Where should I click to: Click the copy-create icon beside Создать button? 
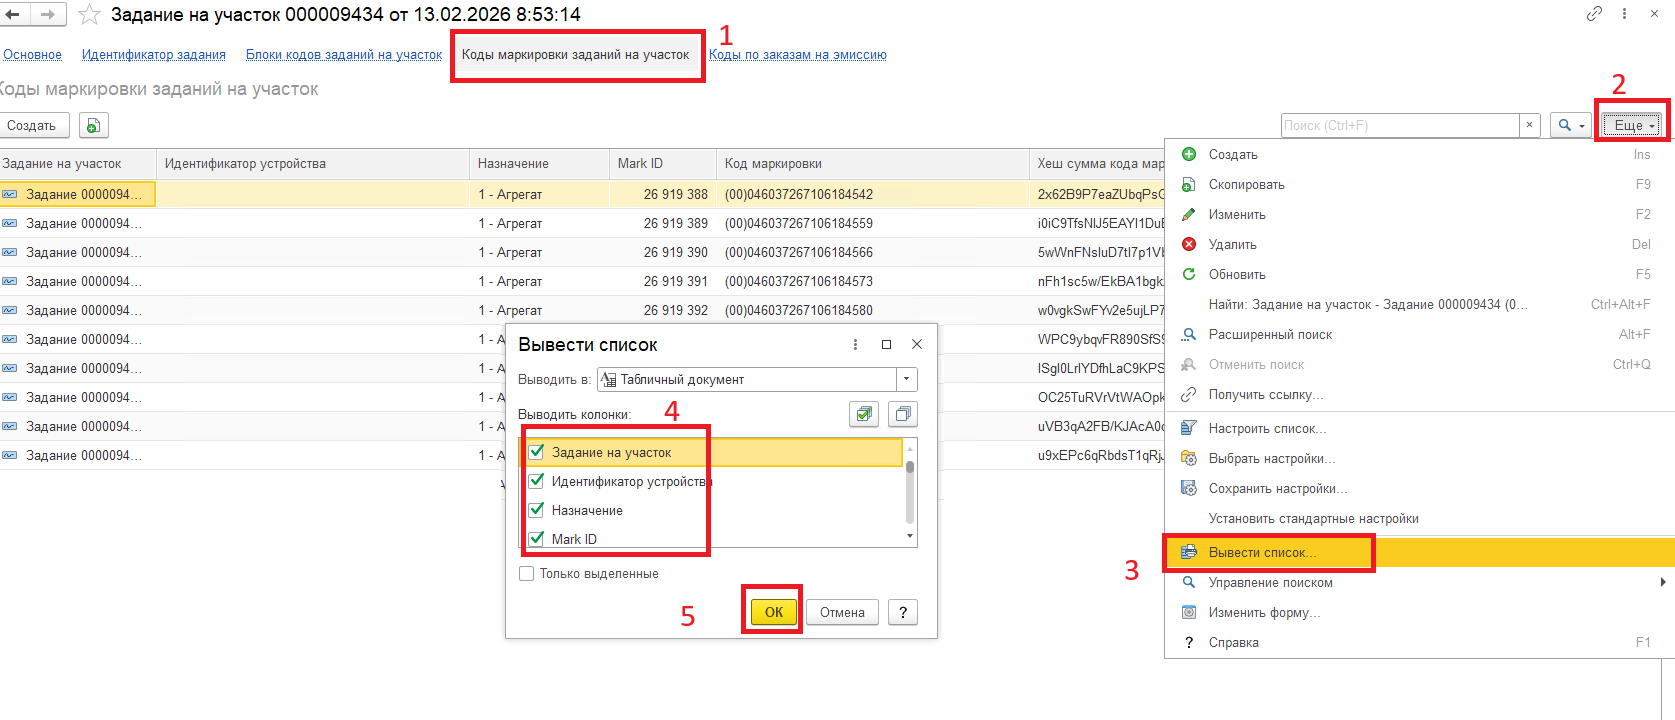point(93,126)
